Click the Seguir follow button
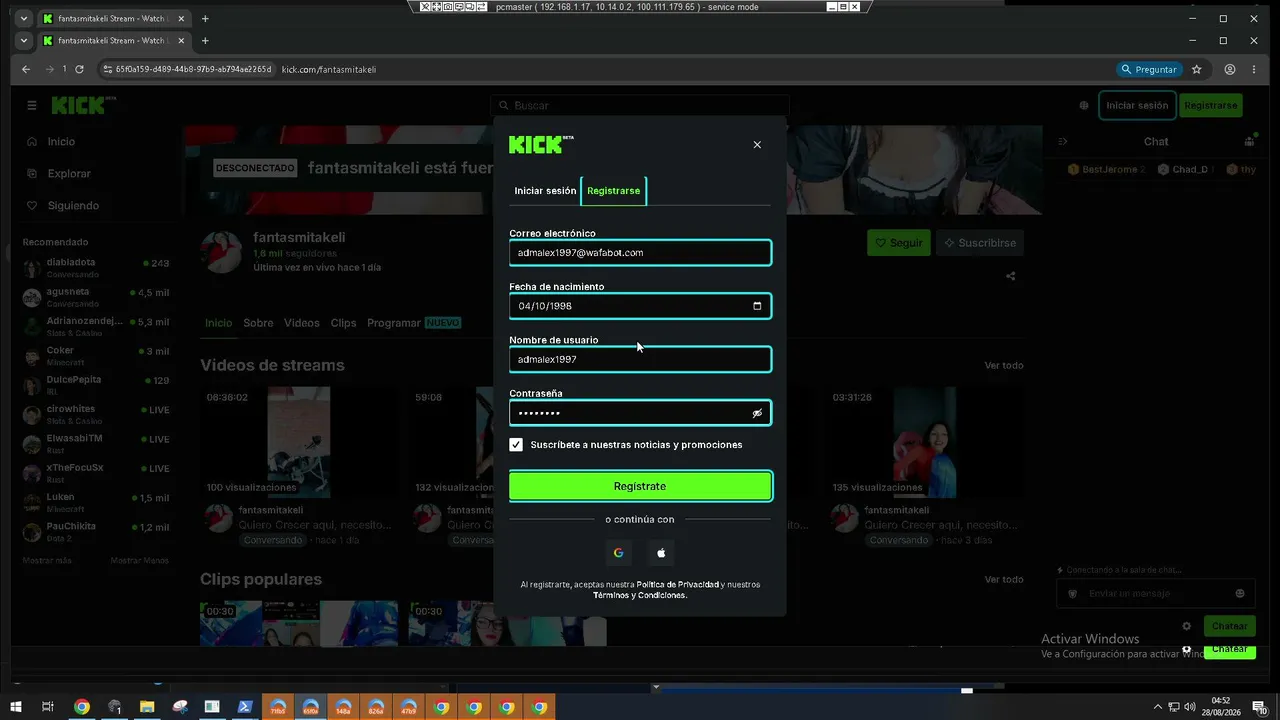The image size is (1280, 720). click(x=899, y=243)
